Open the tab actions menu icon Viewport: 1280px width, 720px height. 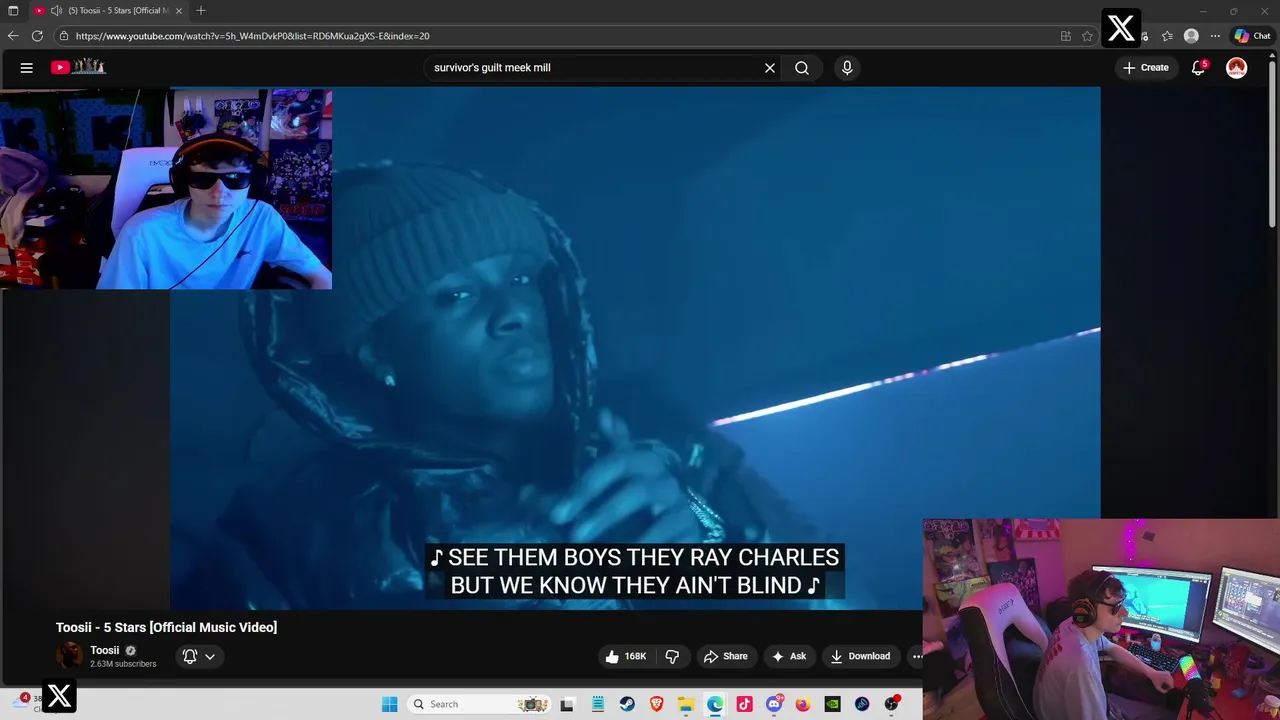click(x=13, y=11)
